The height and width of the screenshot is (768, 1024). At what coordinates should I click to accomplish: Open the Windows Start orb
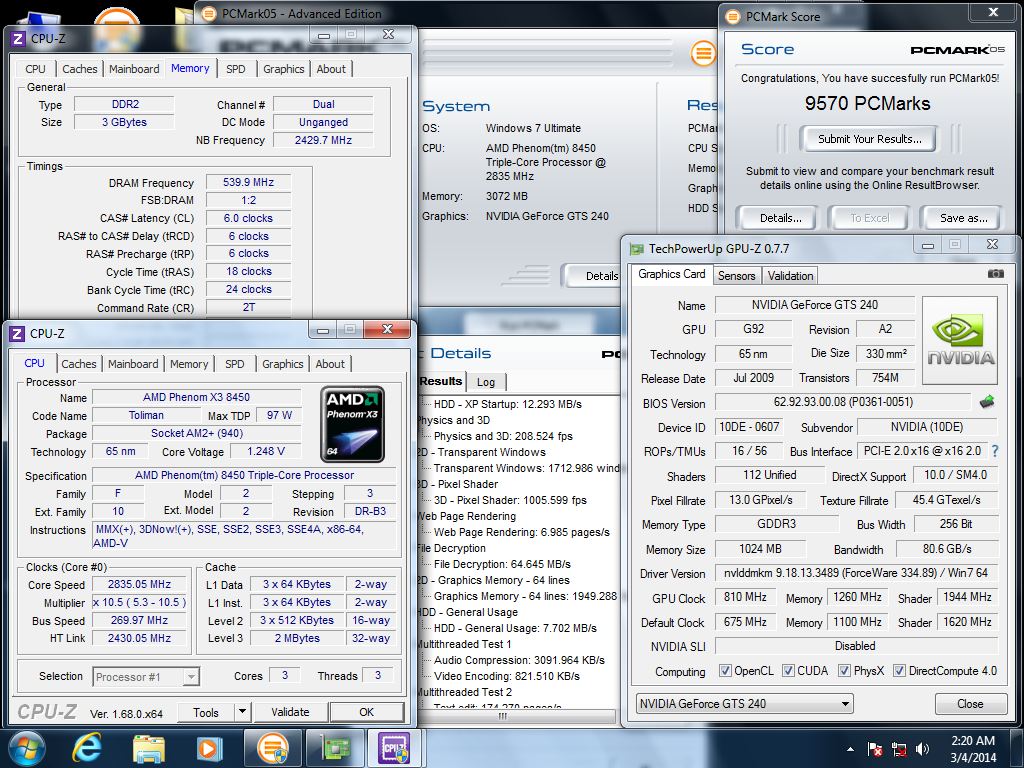point(27,748)
